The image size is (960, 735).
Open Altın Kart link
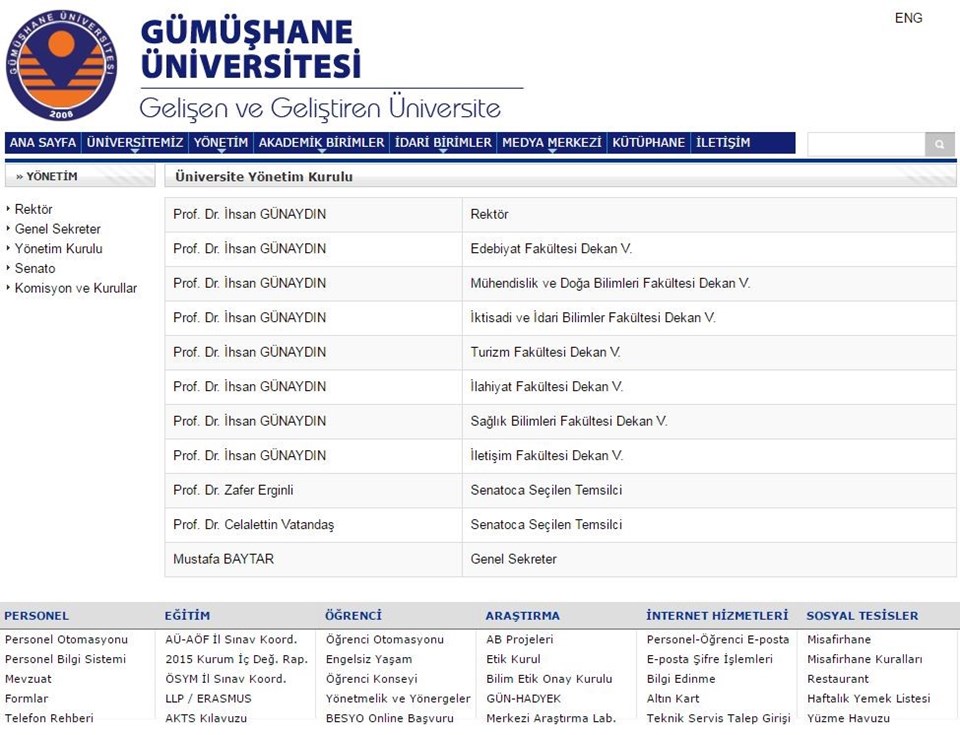673,698
